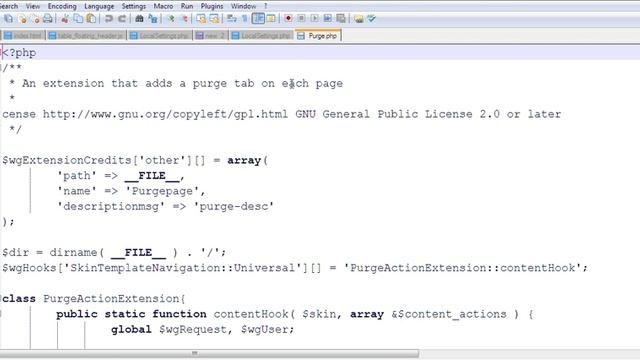The height and width of the screenshot is (360, 640).
Task: Open the View menu
Action: click(33, 7)
